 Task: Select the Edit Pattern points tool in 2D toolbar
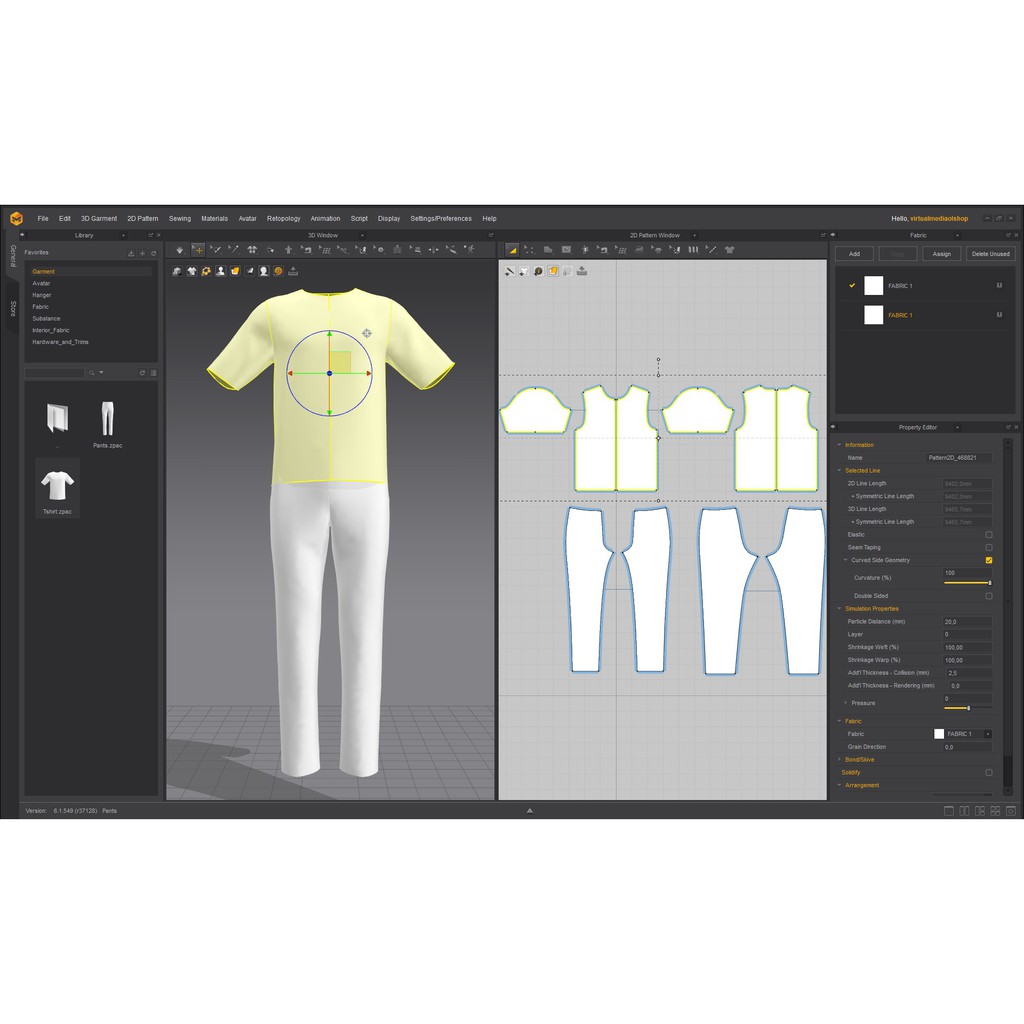[529, 250]
